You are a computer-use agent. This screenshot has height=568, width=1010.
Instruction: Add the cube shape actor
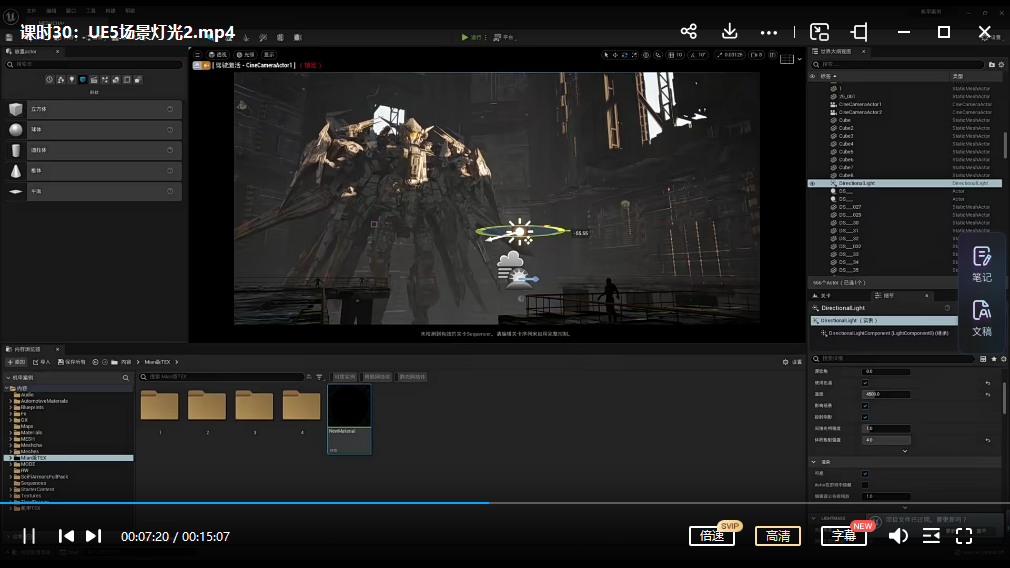coord(94,109)
